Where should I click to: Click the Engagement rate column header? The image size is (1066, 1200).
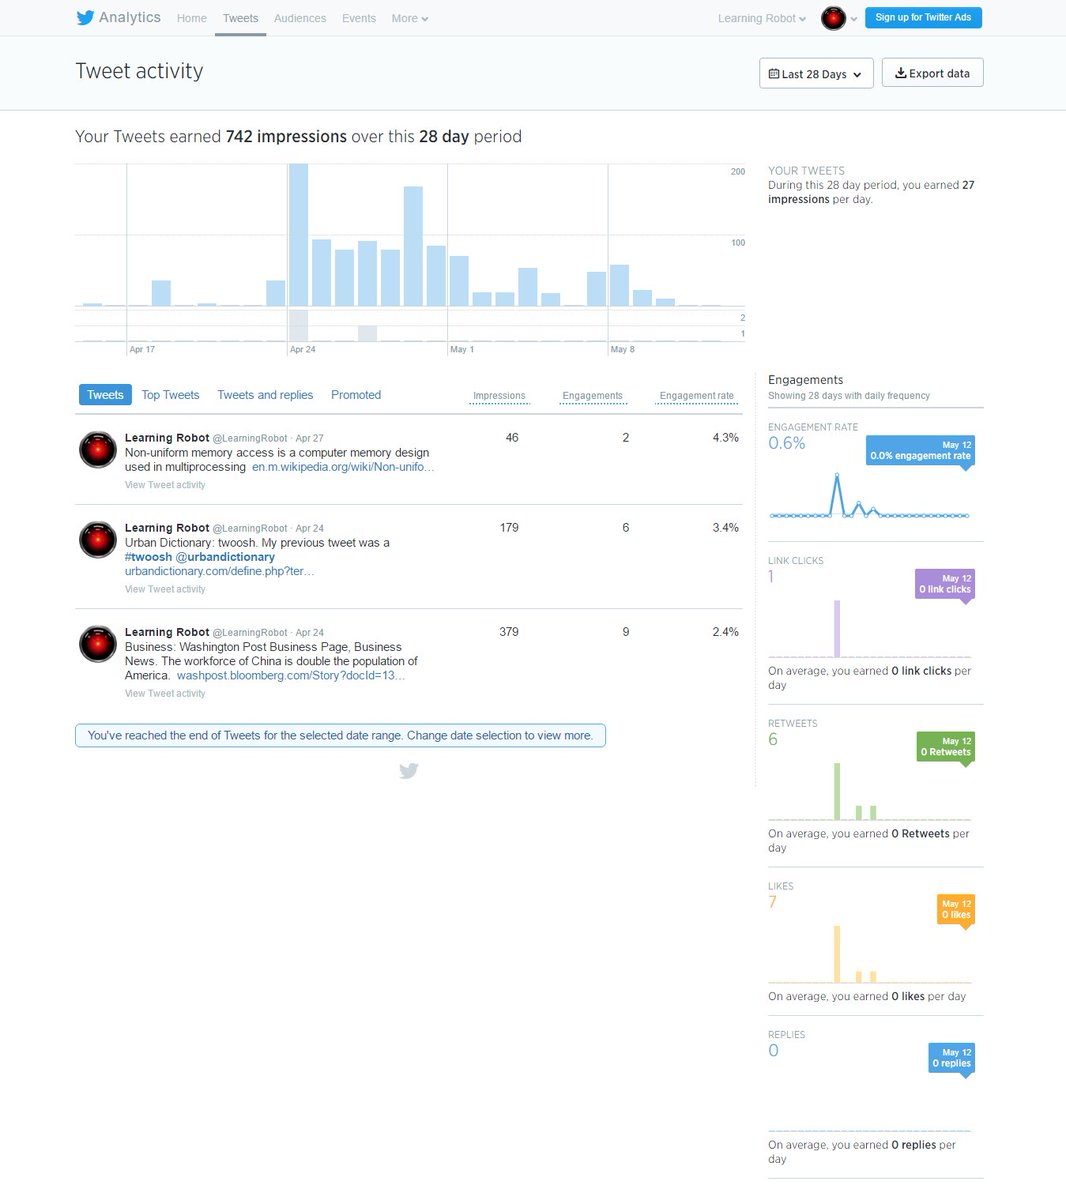point(696,396)
